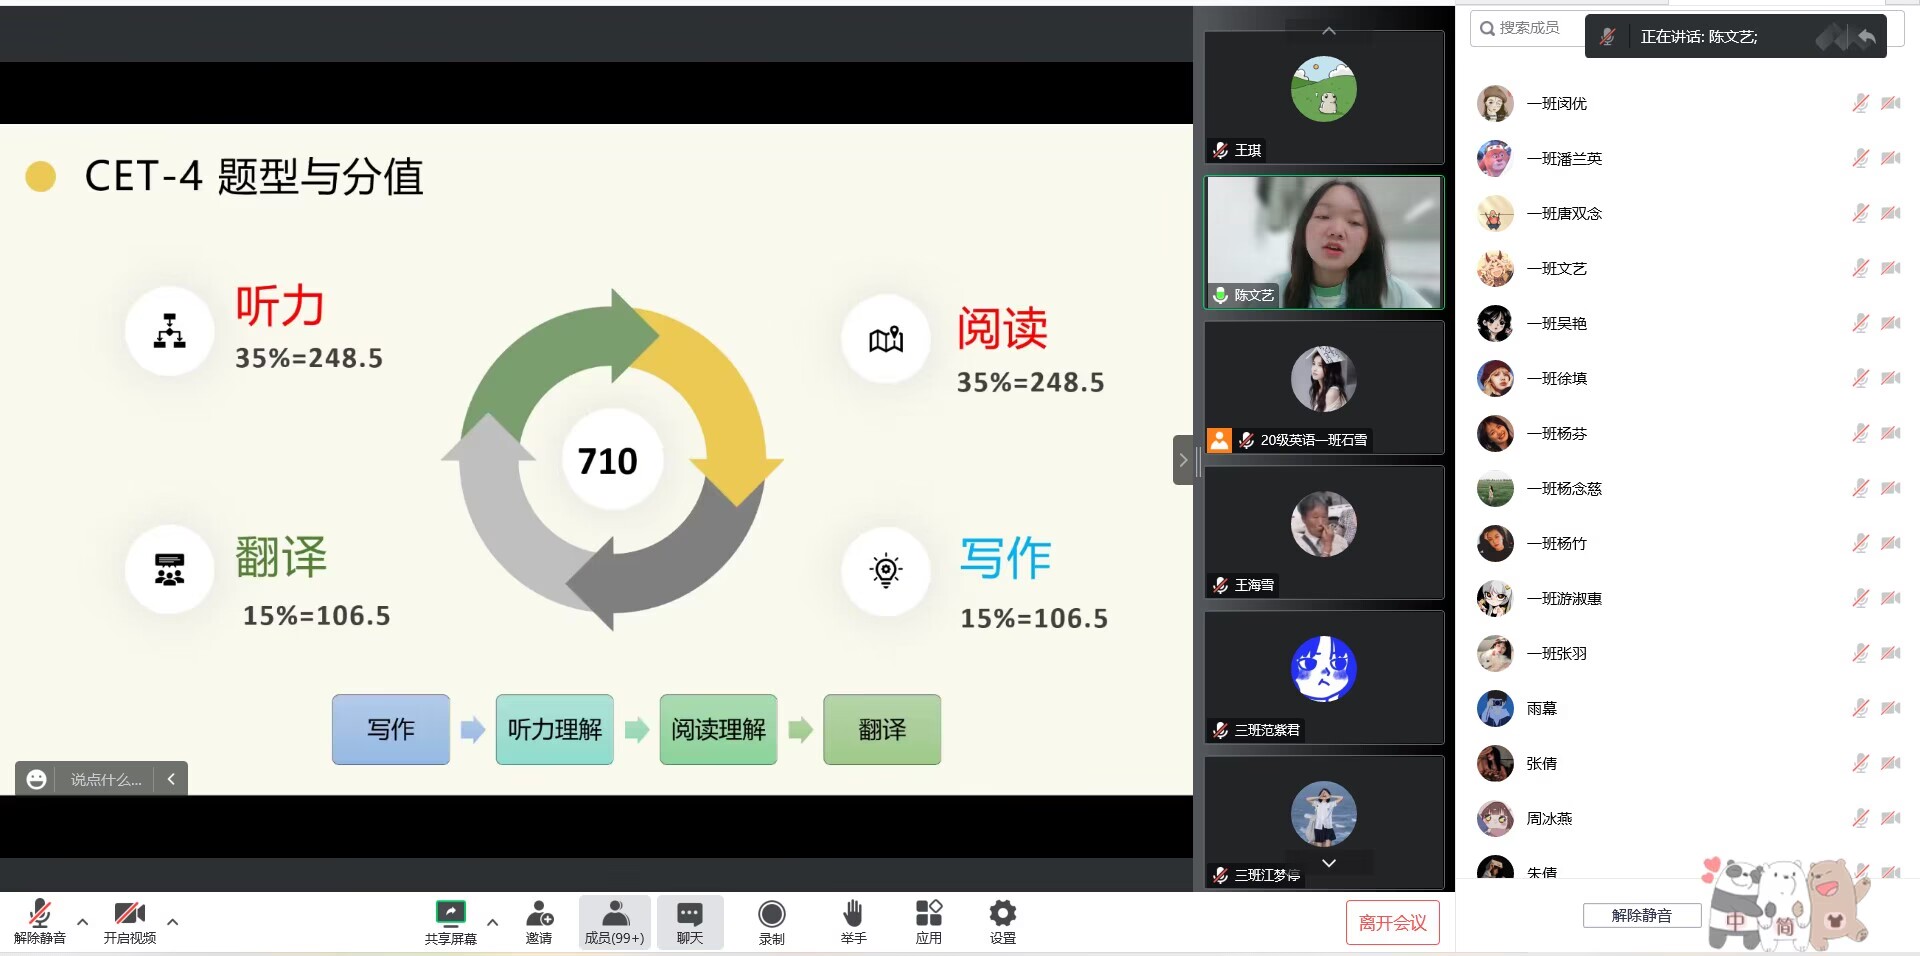Screen dimensions: 1920x956
Task: Click the listening section icon on slide
Action: pyautogui.click(x=170, y=331)
